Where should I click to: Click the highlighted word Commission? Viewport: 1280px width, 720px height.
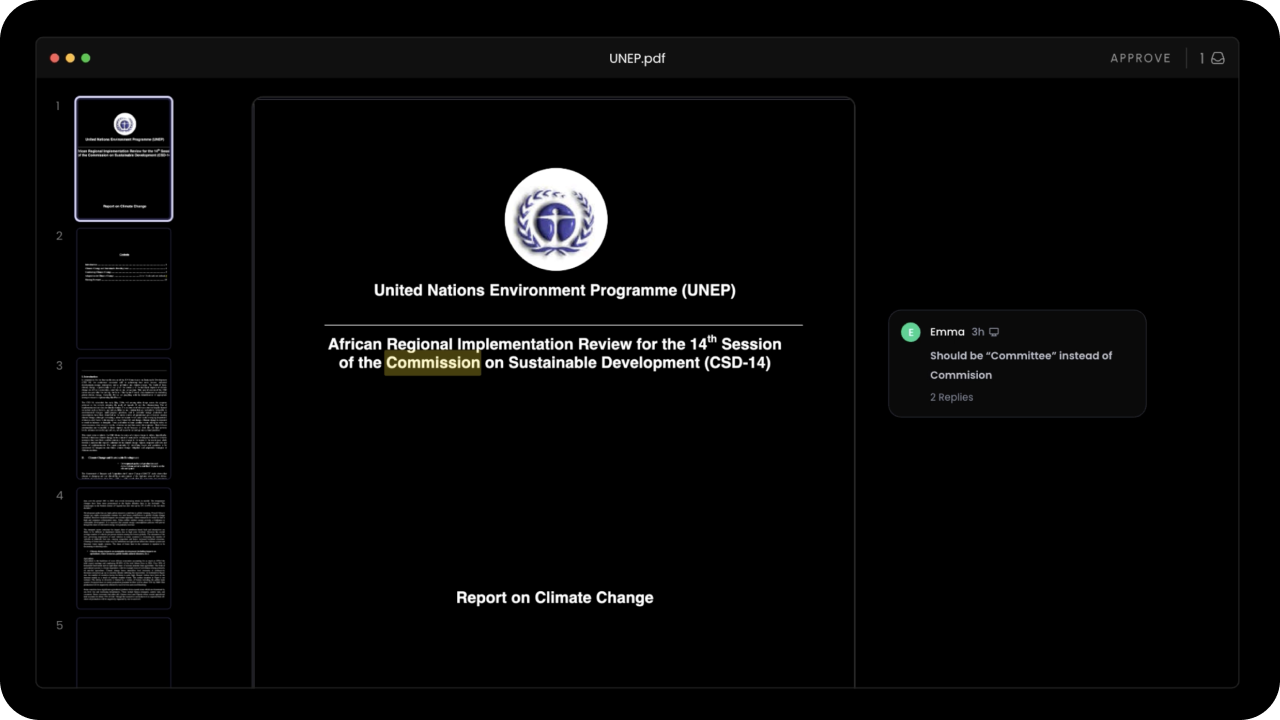pos(433,362)
